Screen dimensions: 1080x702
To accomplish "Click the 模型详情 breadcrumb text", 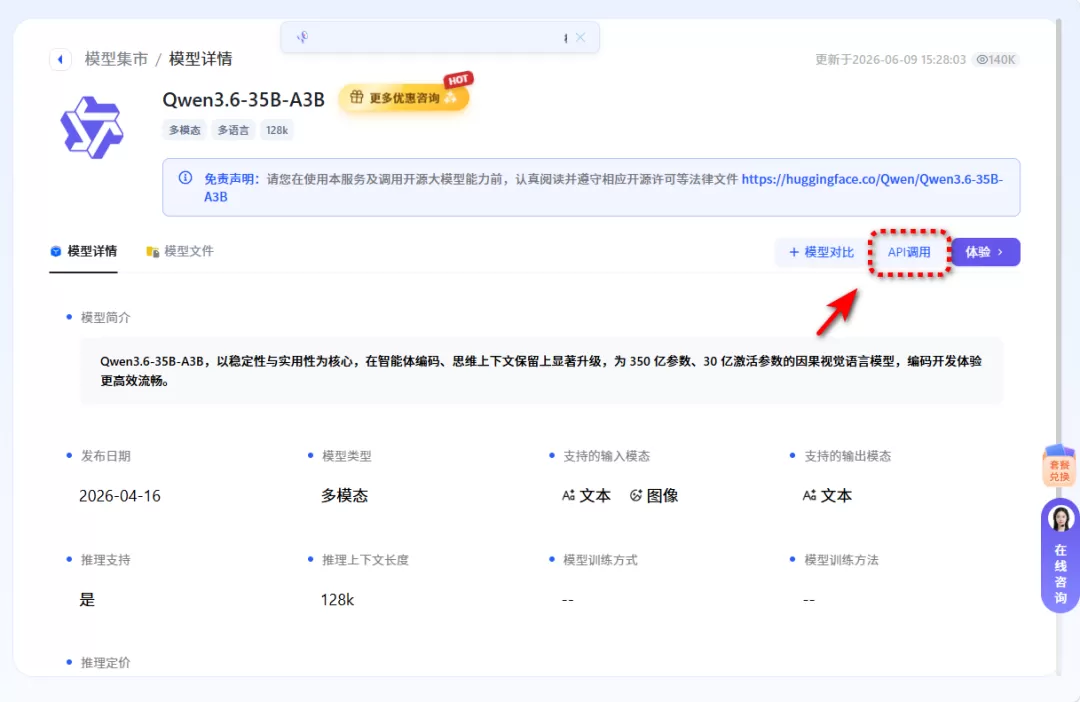I will click(200, 59).
